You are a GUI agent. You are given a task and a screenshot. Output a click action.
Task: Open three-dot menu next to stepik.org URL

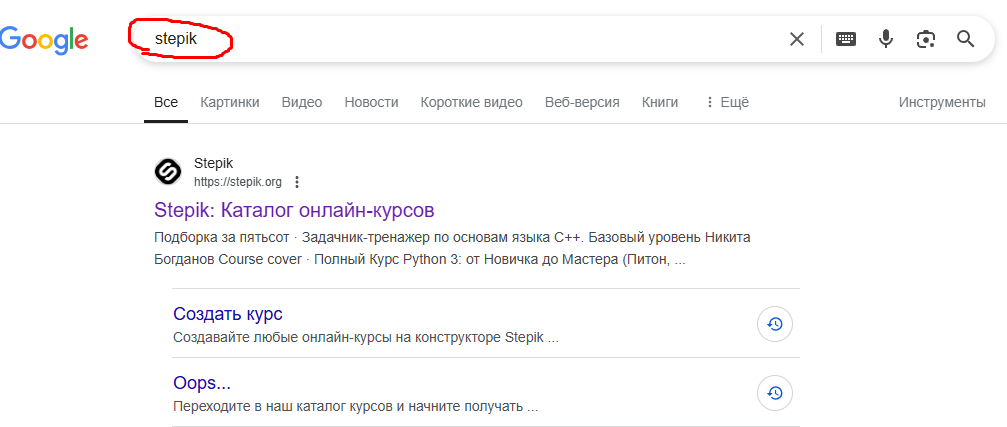click(297, 182)
